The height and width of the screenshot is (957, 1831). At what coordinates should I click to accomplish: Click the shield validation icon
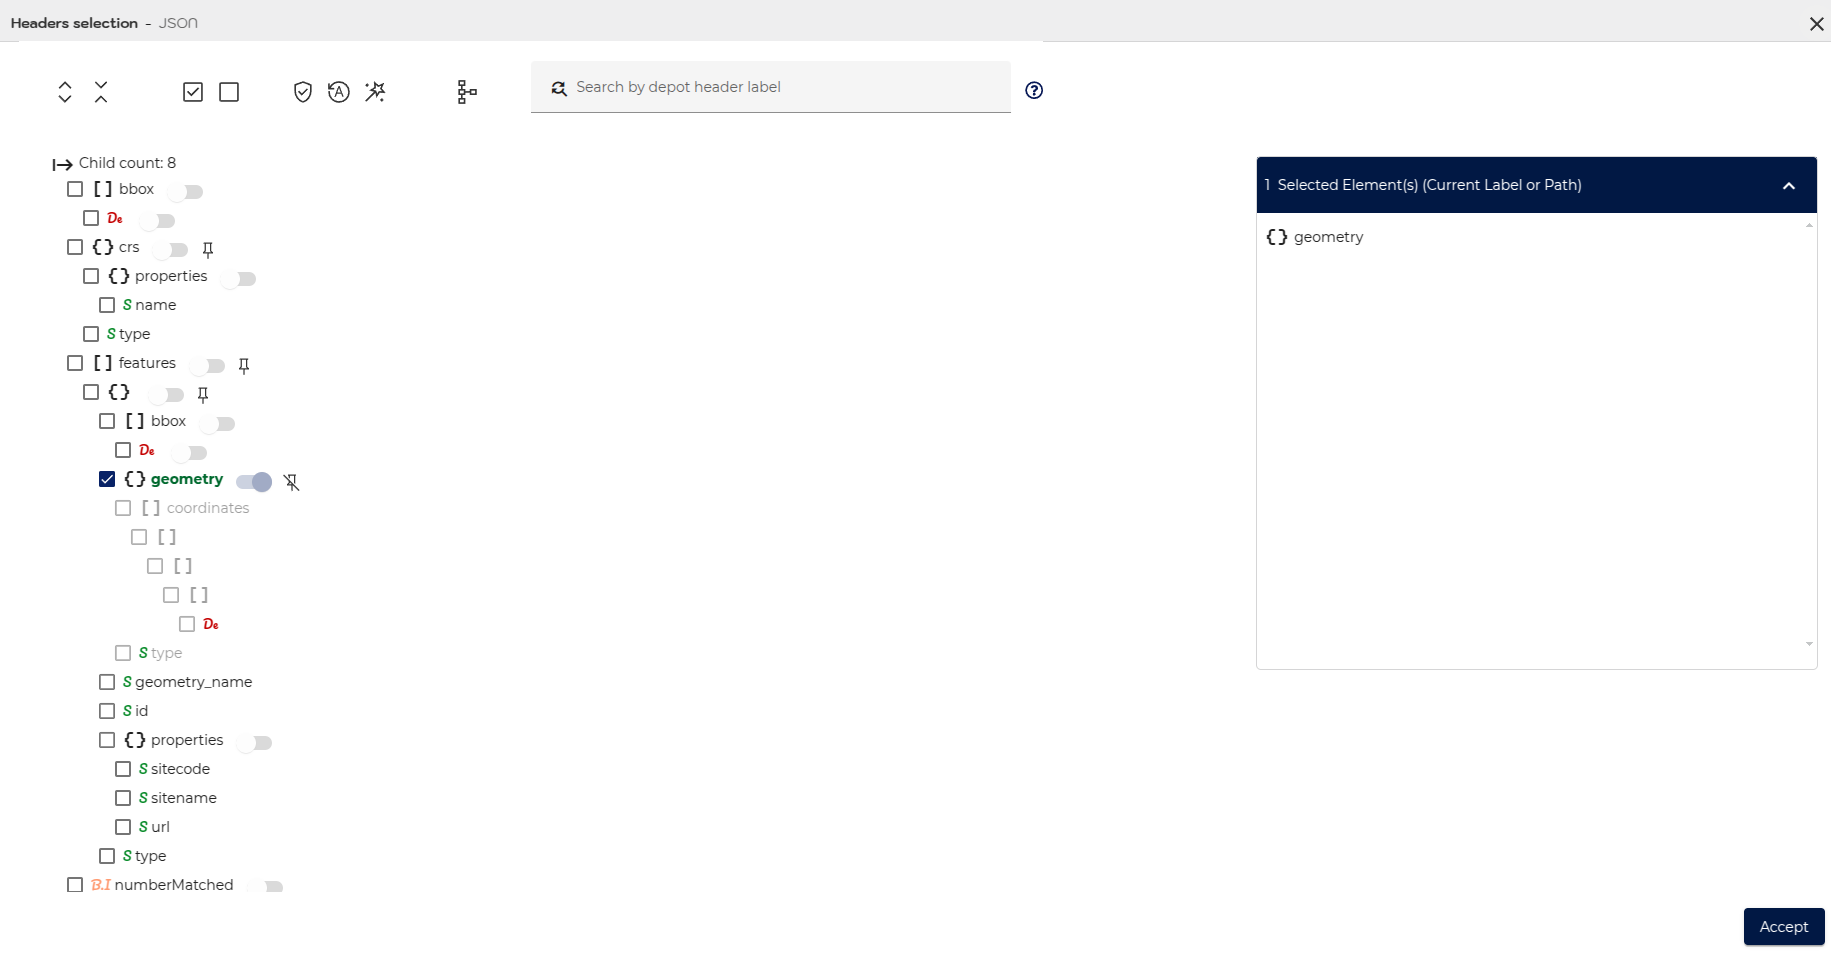coord(303,91)
